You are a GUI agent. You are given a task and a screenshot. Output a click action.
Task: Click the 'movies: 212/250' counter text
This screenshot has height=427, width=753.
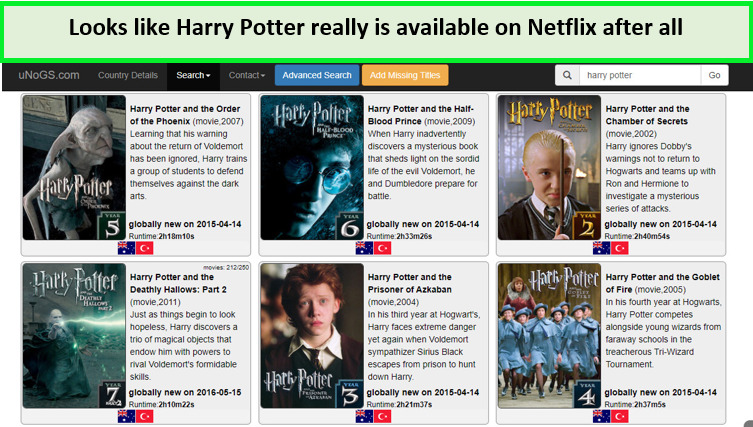coord(226,268)
